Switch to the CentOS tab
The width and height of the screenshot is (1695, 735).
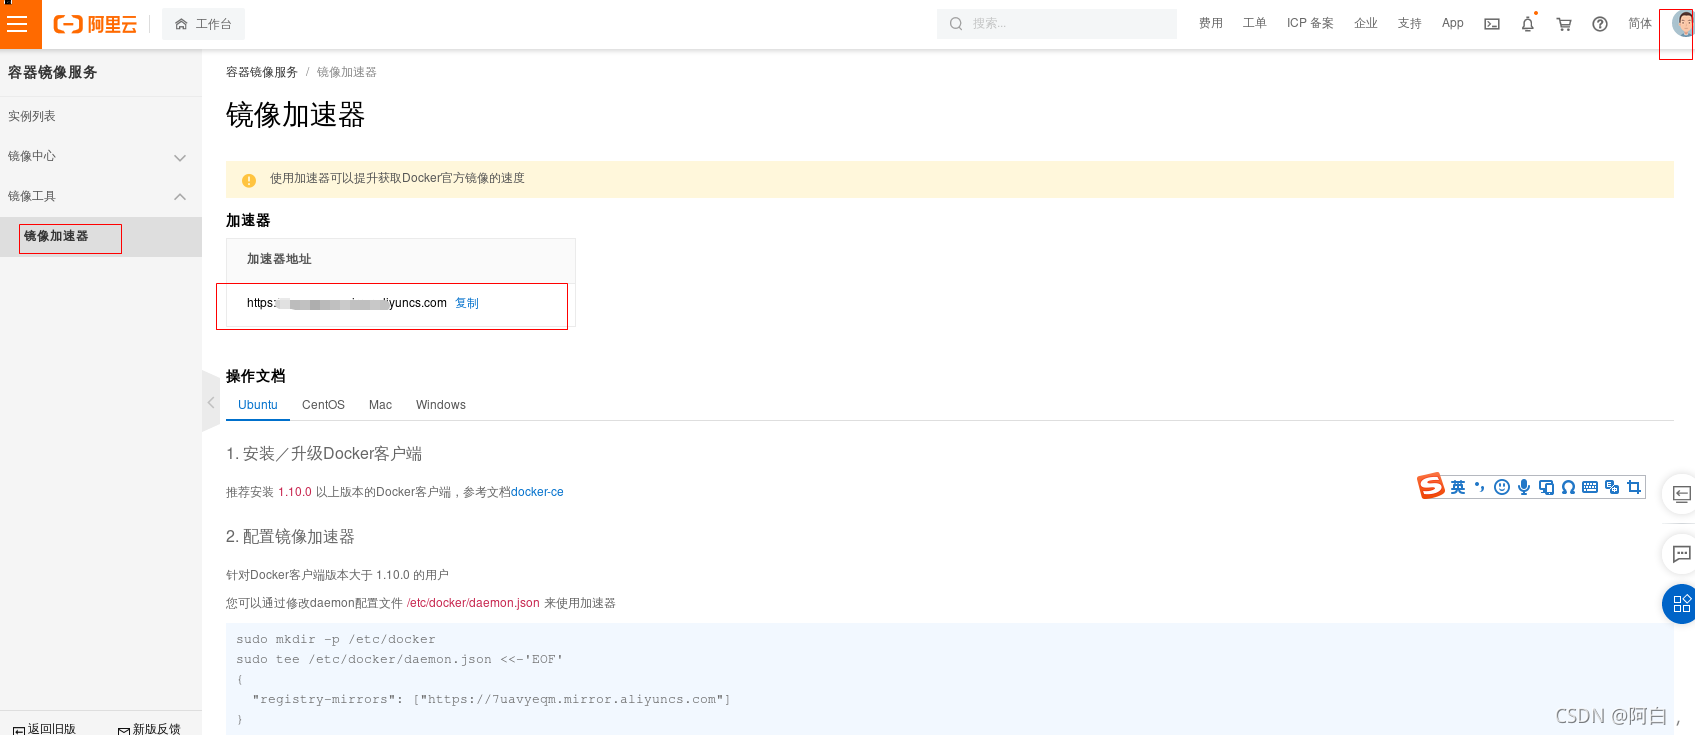(x=323, y=405)
